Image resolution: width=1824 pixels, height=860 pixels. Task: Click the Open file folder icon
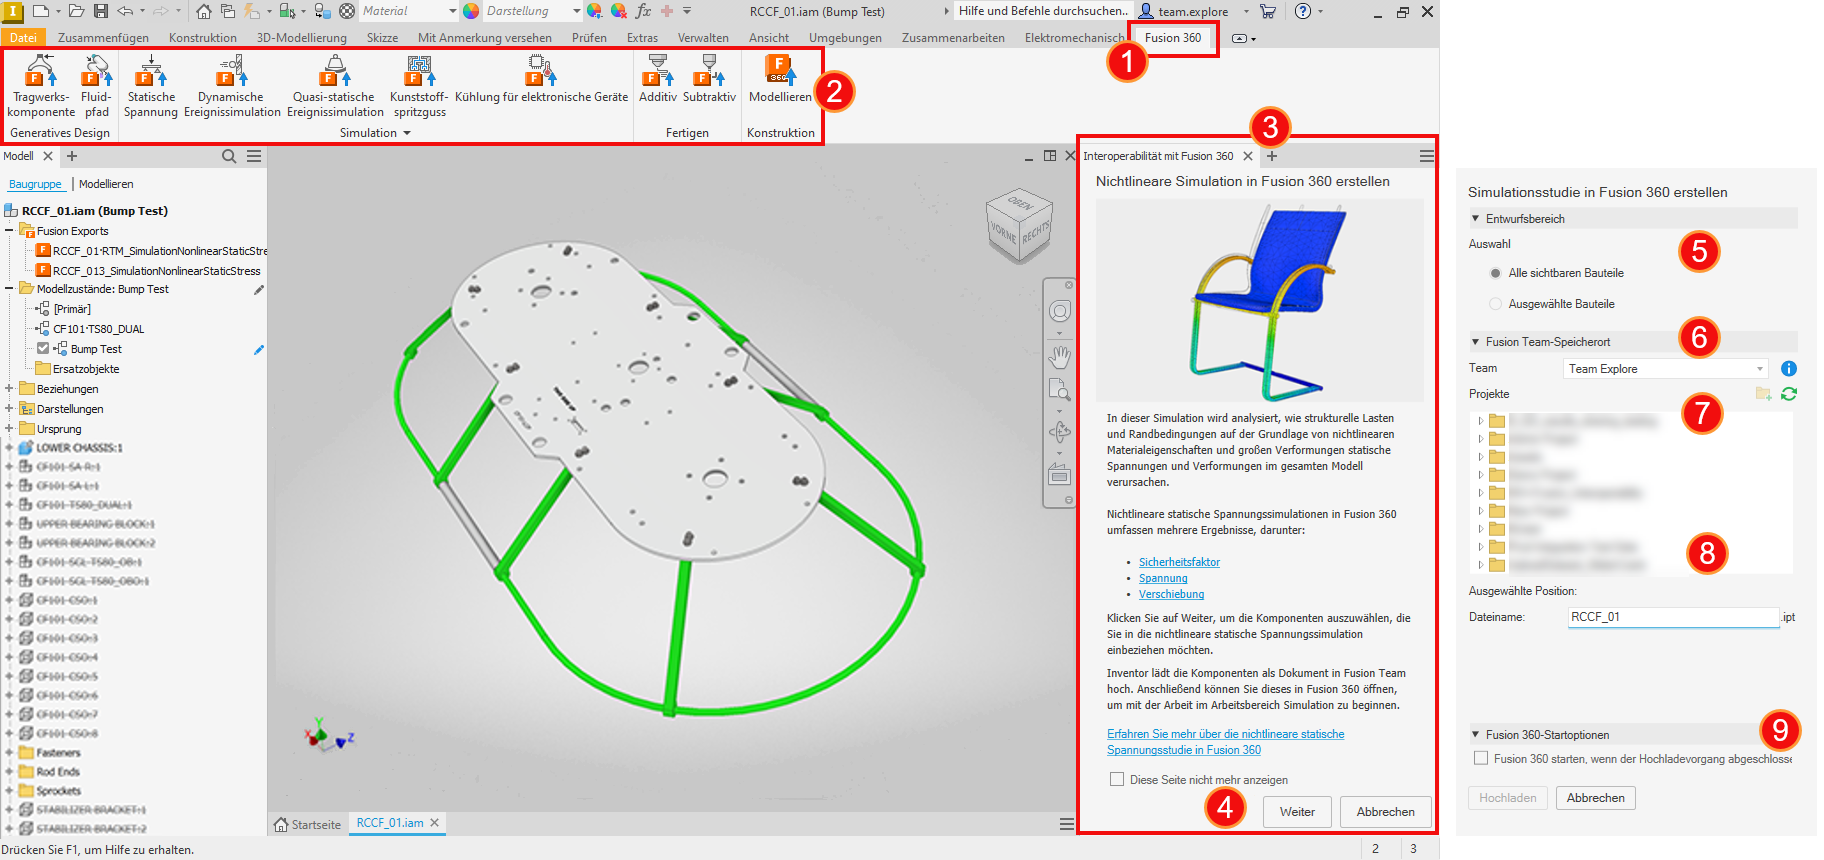[76, 11]
